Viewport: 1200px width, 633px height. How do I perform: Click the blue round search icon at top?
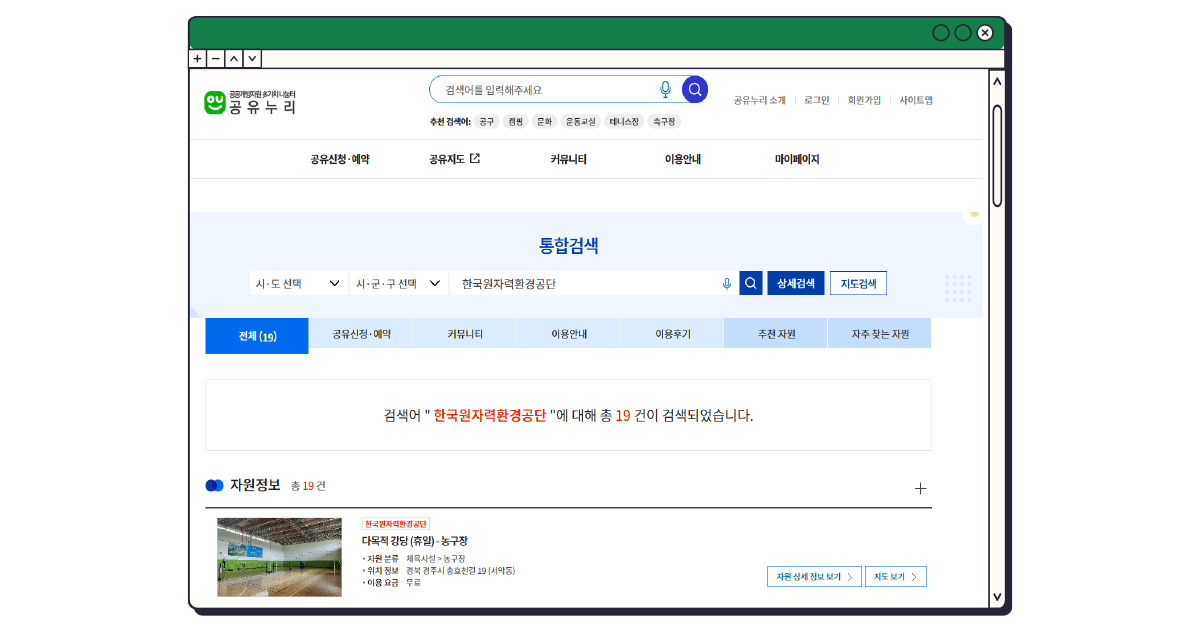[x=695, y=90]
